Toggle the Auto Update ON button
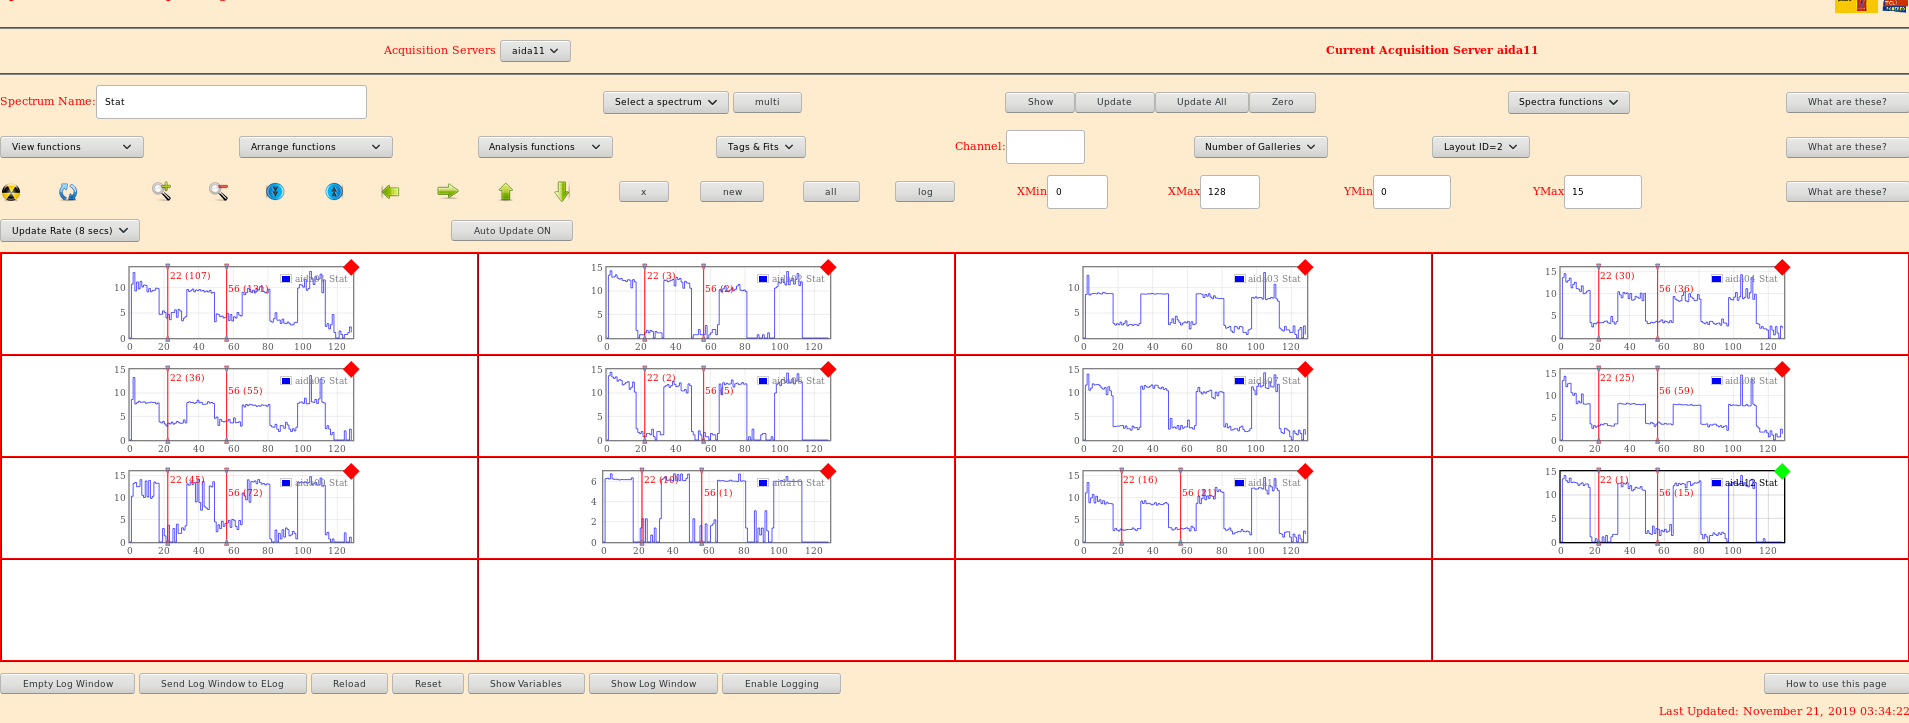1909x723 pixels. click(x=512, y=231)
